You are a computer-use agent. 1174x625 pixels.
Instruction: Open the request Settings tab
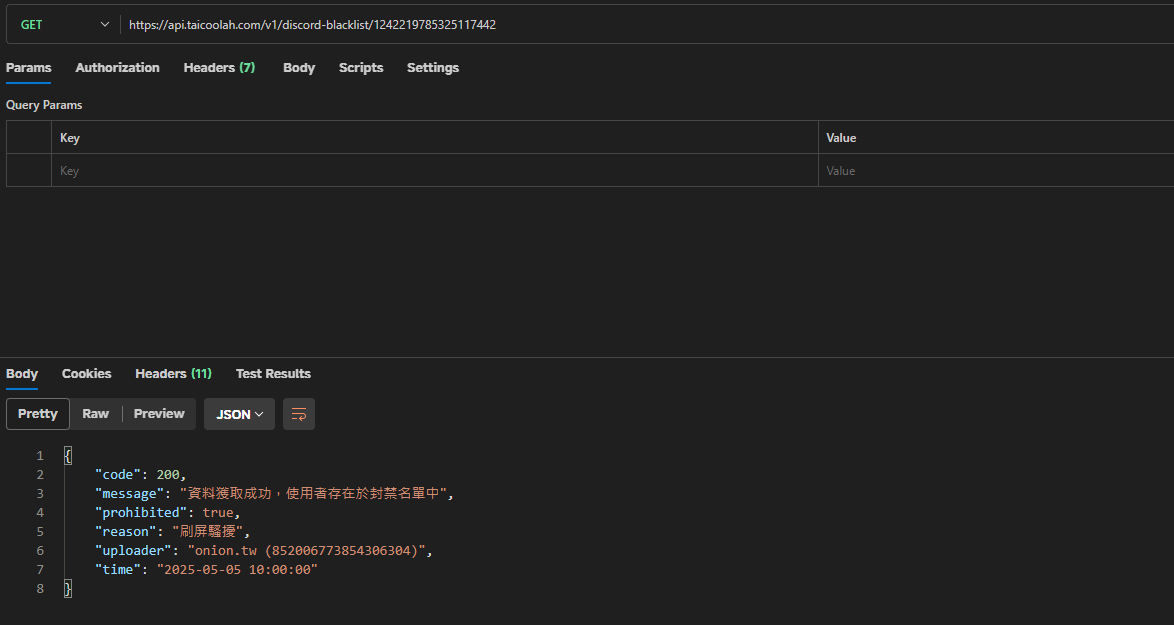click(x=433, y=68)
